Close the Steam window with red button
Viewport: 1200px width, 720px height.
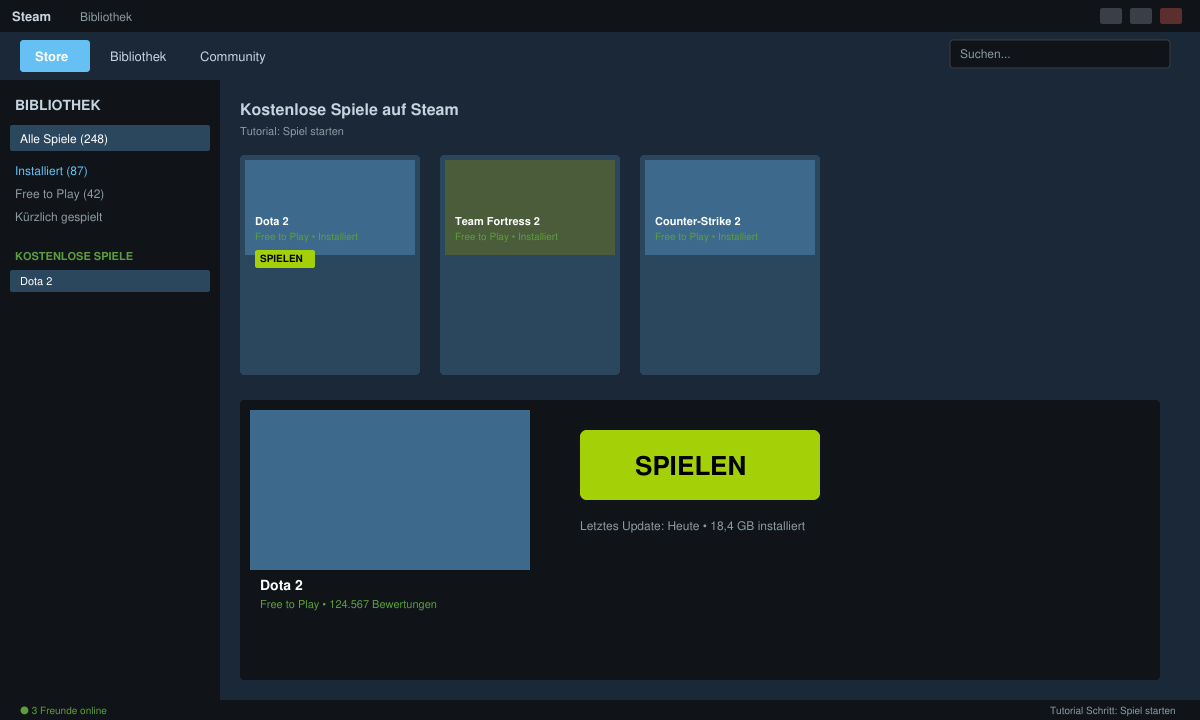coord(1171,16)
